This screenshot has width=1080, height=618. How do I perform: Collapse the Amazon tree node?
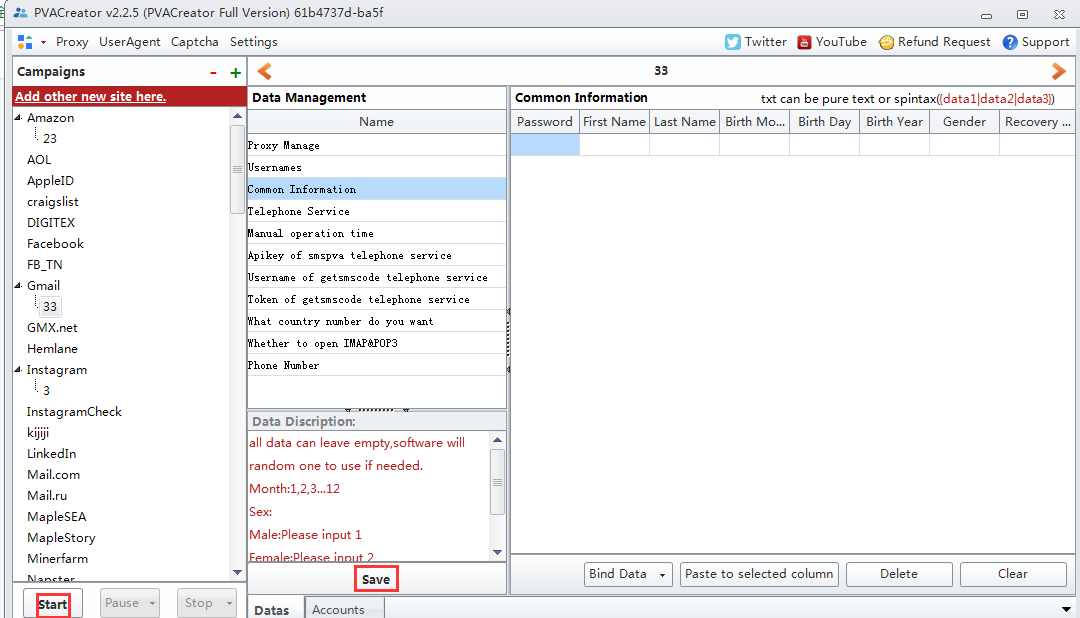[19, 118]
